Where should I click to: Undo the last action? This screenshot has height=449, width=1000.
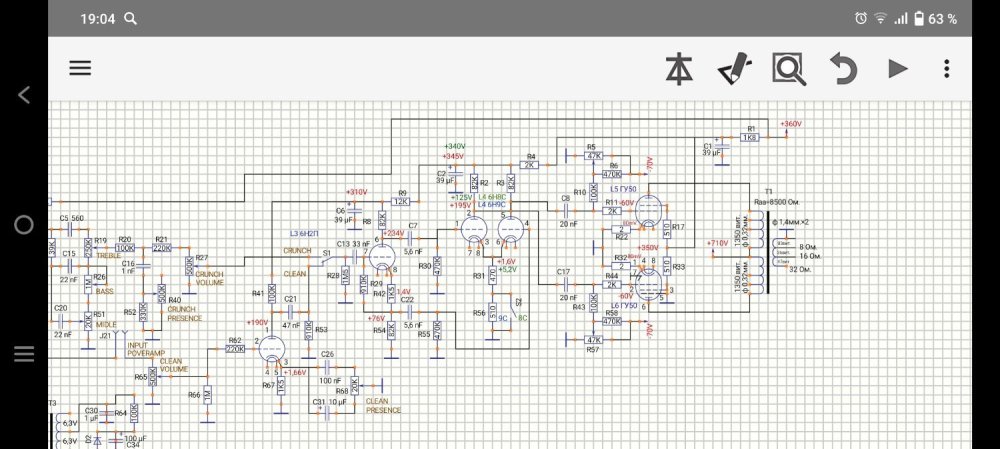(x=845, y=69)
